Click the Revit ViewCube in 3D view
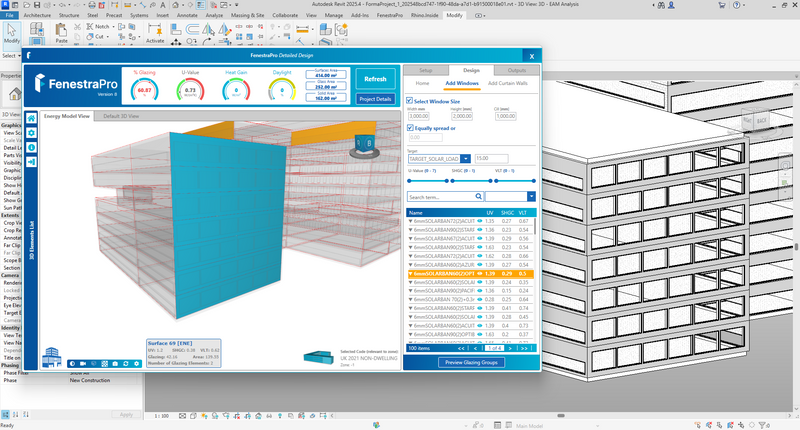This screenshot has height=430, width=800. pyautogui.click(x=755, y=121)
